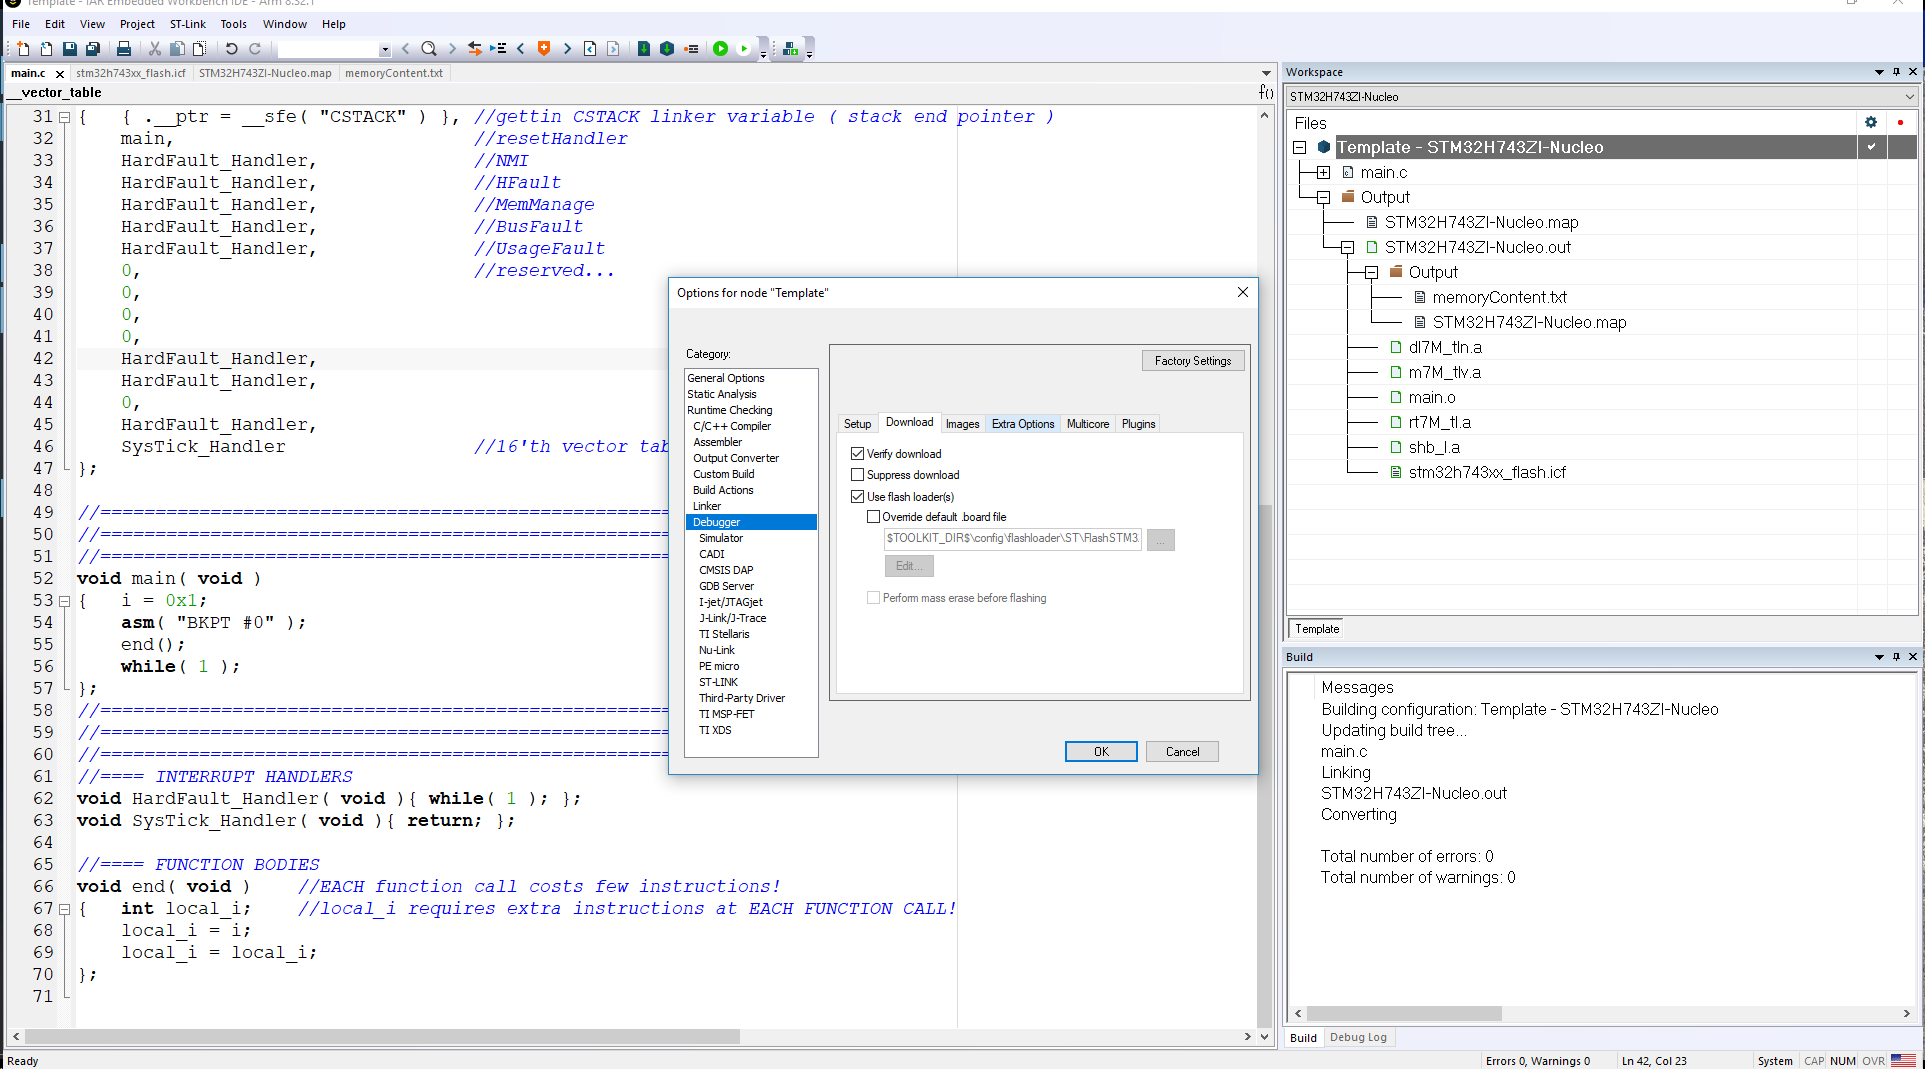Click the Cancel button in the dialog
The width and height of the screenshot is (1925, 1069).
click(x=1182, y=752)
